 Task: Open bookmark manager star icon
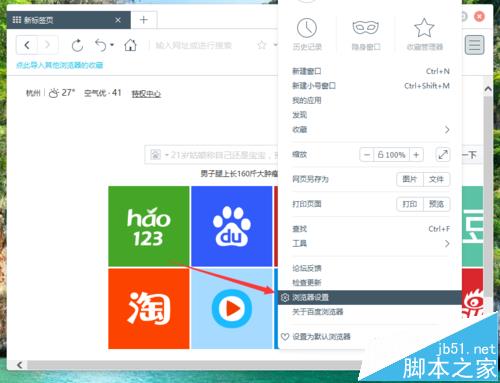coord(424,28)
